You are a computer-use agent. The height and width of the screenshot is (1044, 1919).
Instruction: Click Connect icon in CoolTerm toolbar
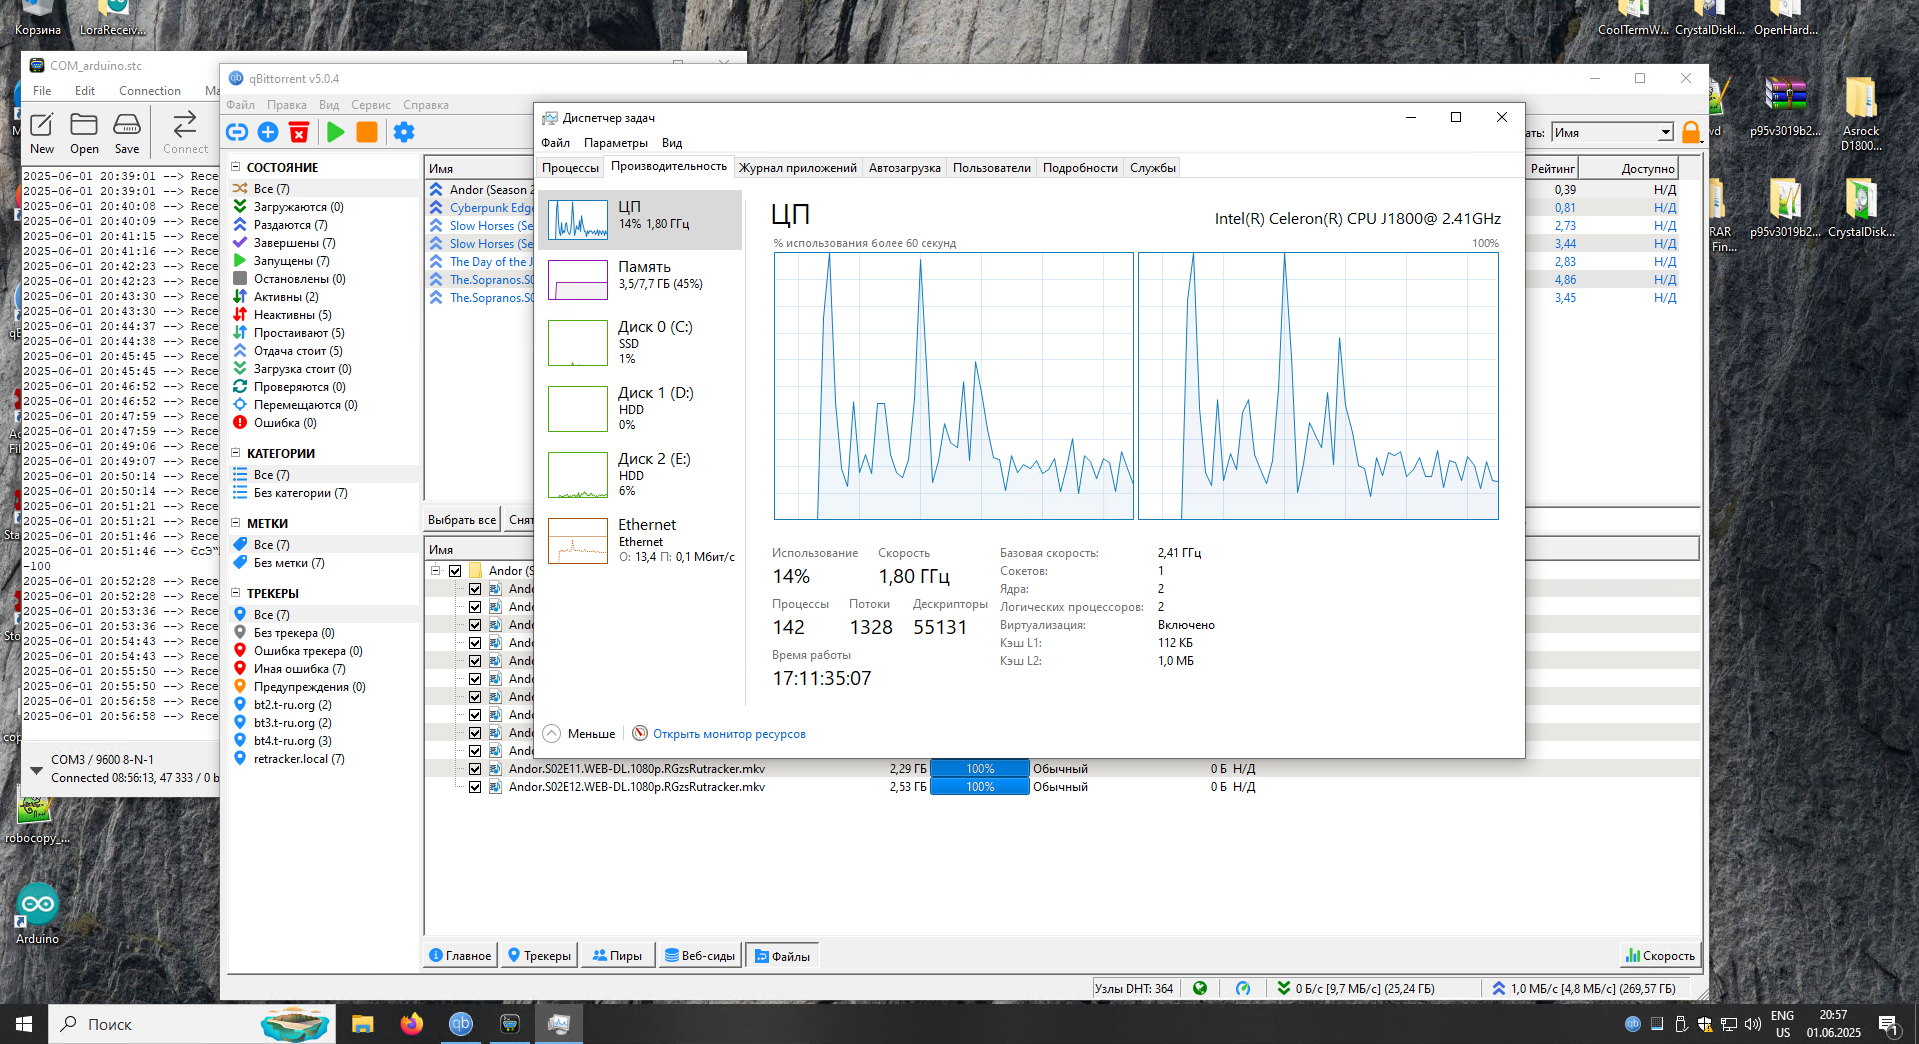click(x=185, y=134)
